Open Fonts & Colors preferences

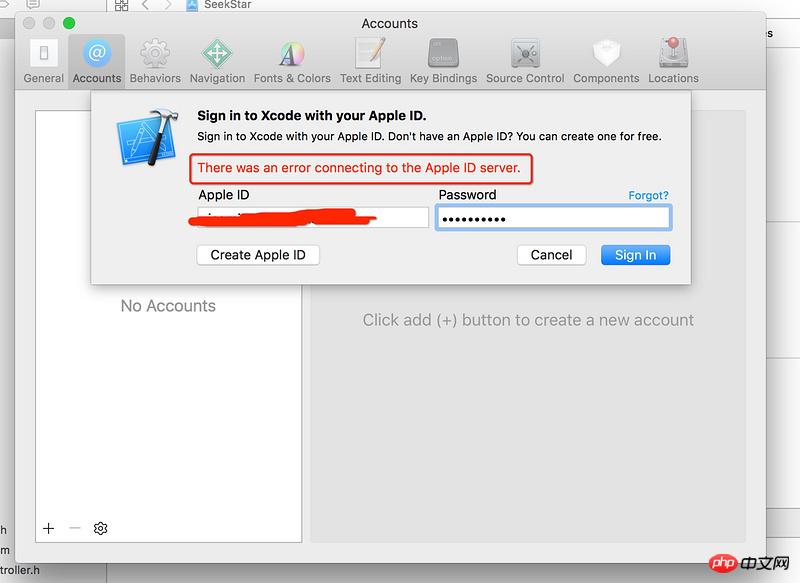[x=292, y=61]
